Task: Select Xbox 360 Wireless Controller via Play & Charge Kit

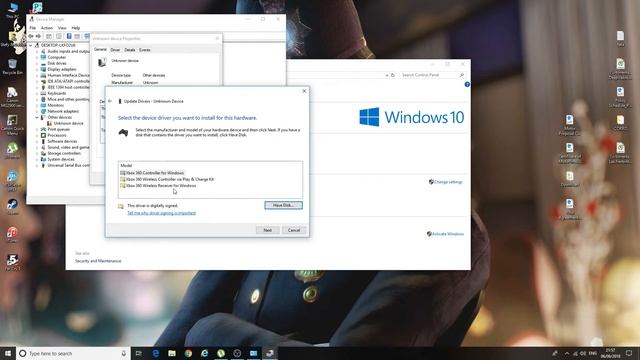Action: tap(167, 179)
